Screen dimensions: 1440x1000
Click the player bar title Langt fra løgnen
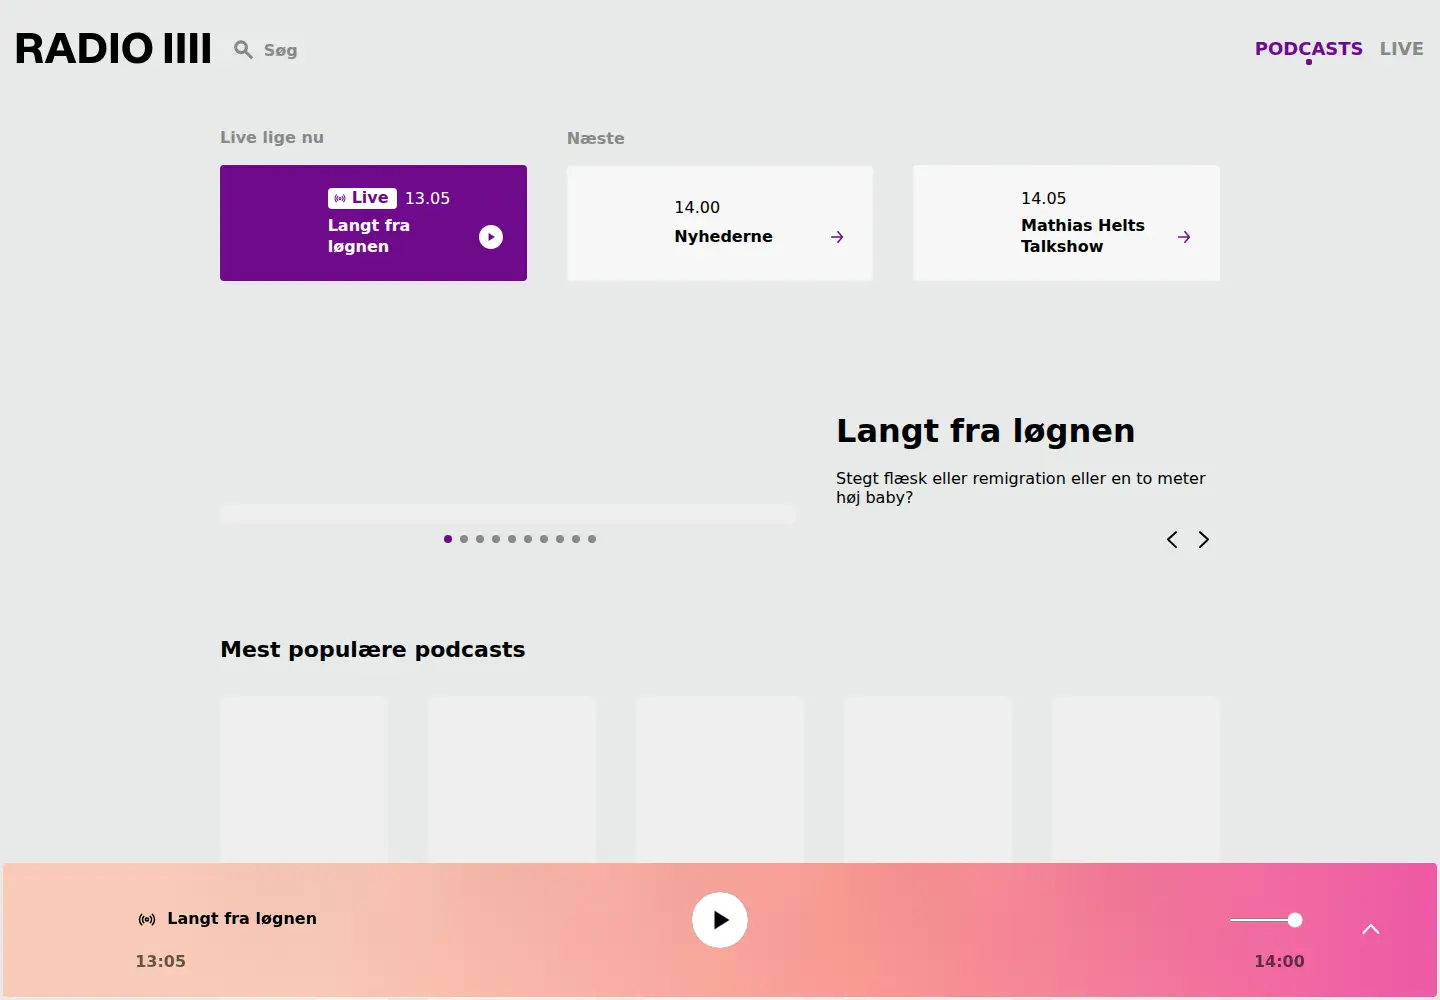click(x=242, y=918)
